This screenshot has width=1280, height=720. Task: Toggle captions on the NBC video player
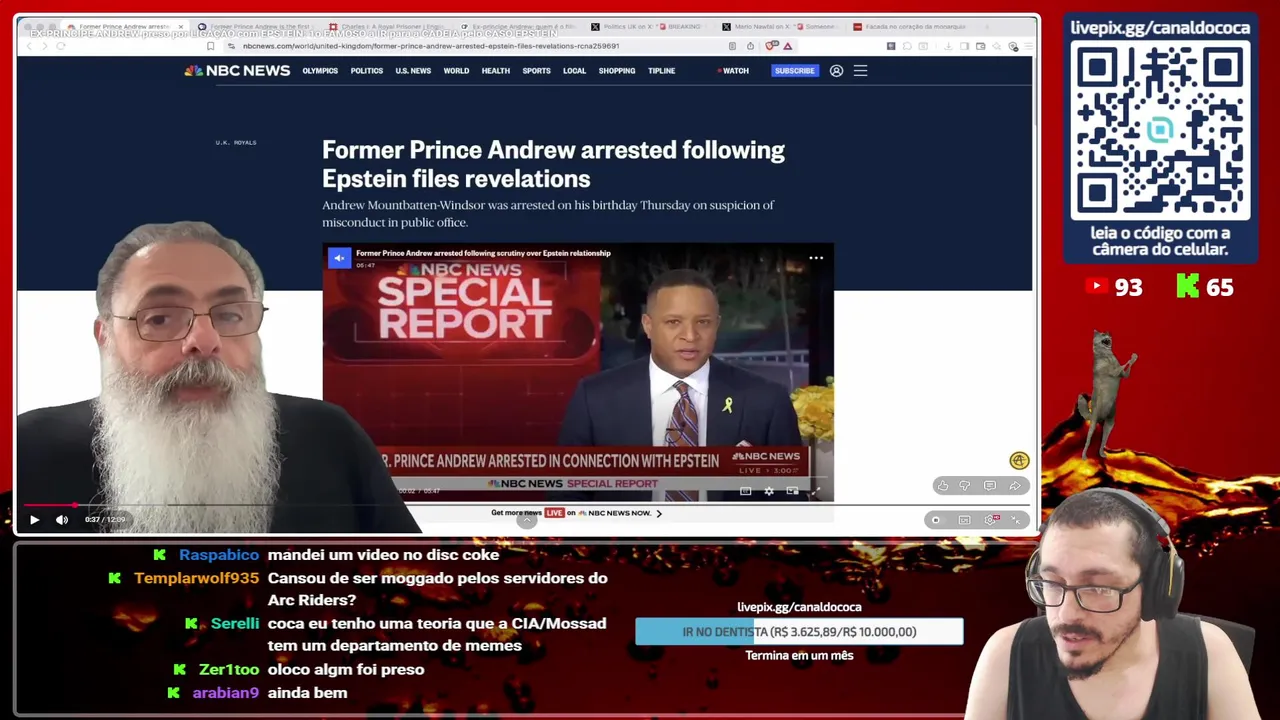click(745, 491)
